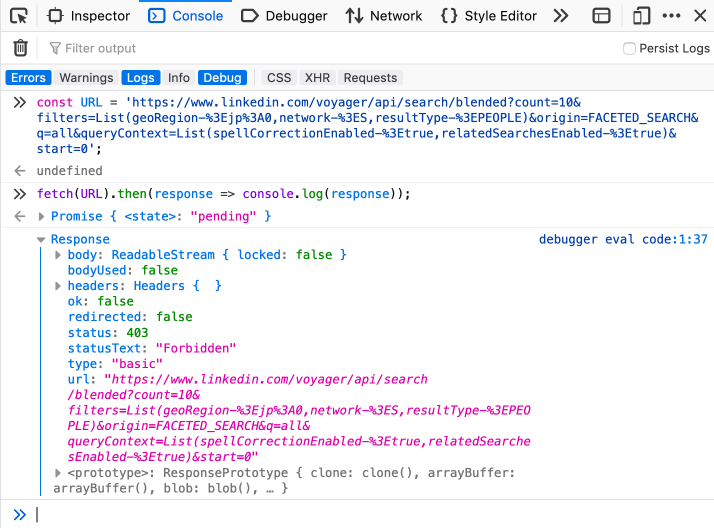The image size is (714, 528).
Task: Switch to the Console tab
Action: [x=186, y=16]
